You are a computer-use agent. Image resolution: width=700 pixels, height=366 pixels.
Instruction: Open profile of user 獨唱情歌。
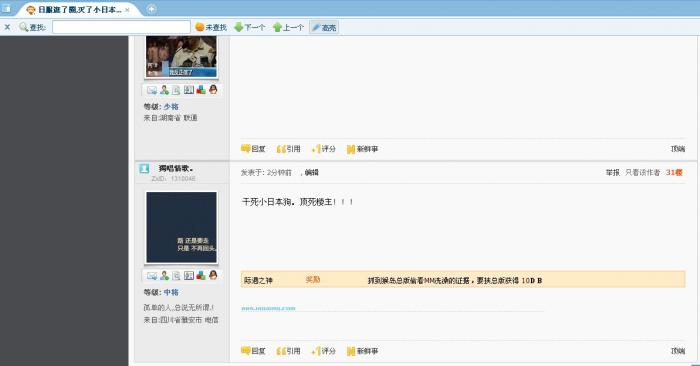(176, 168)
